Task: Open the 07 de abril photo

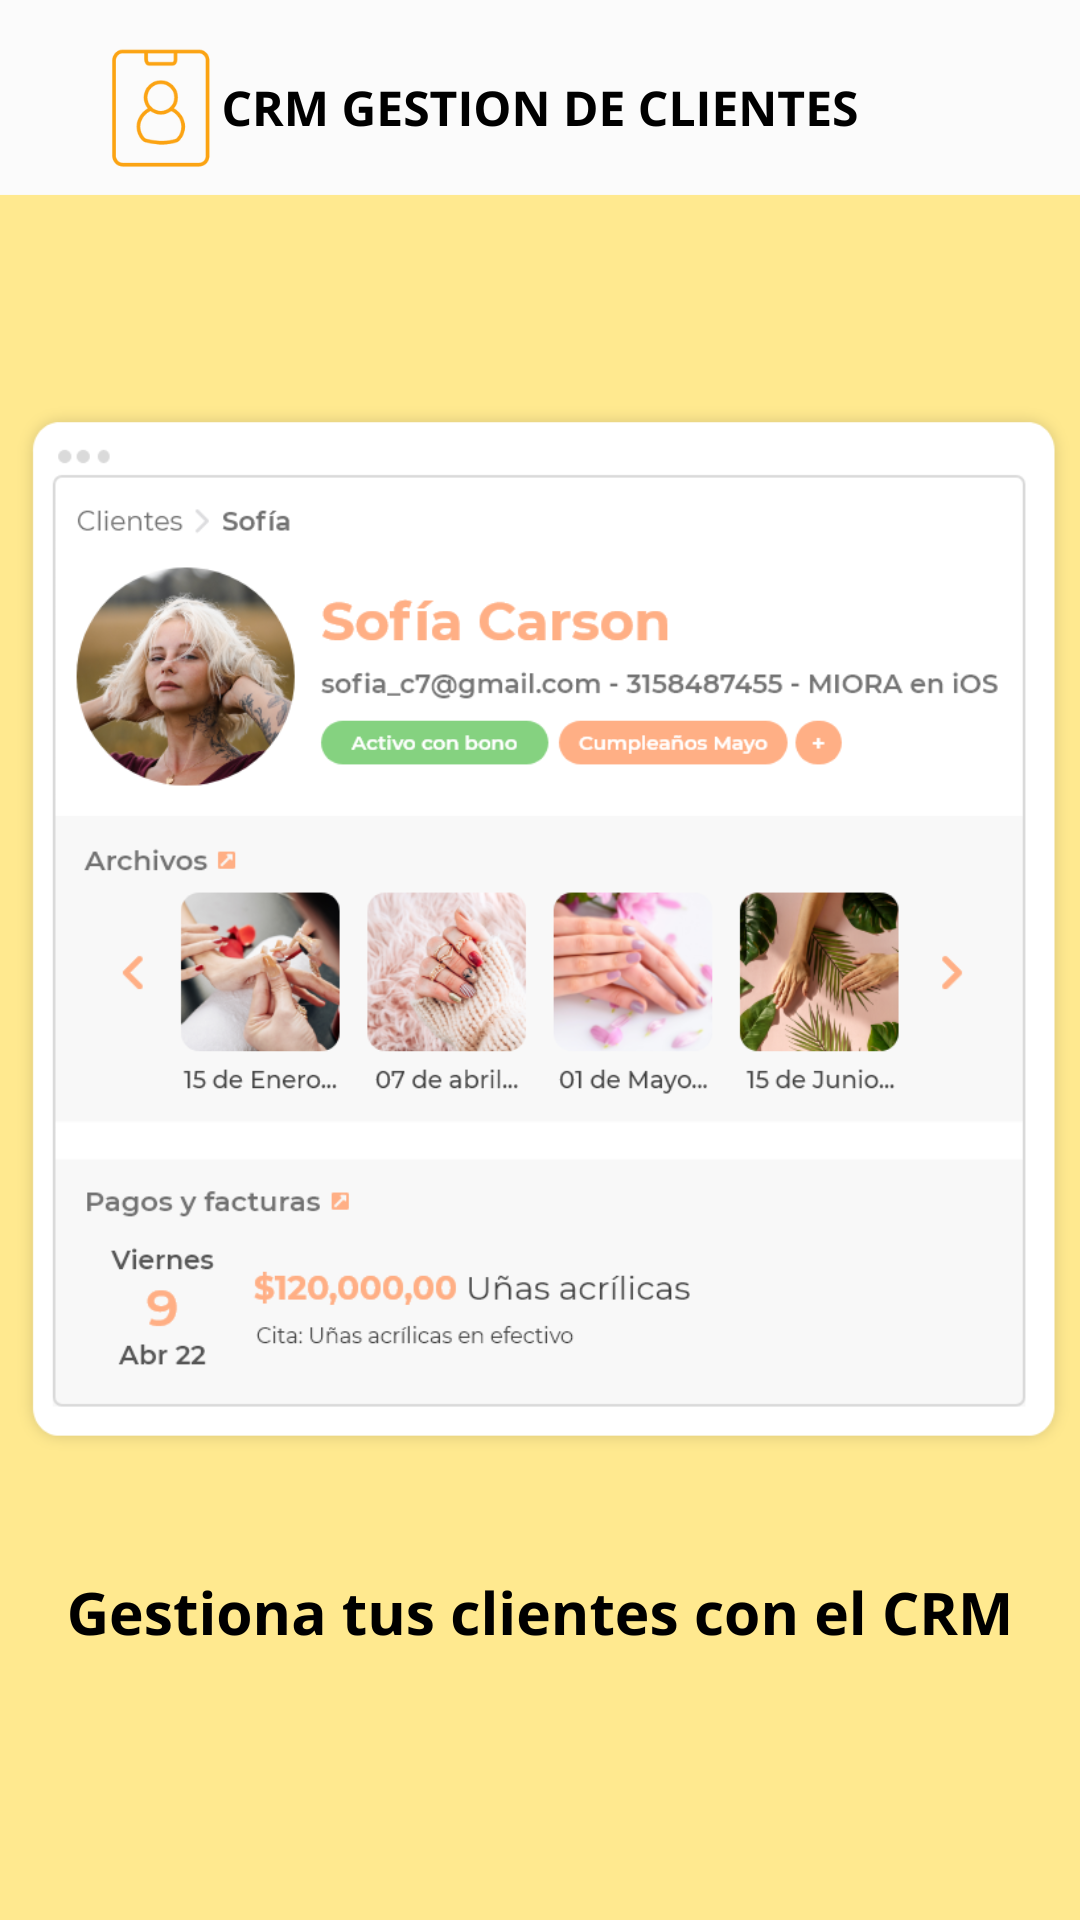Action: [447, 972]
